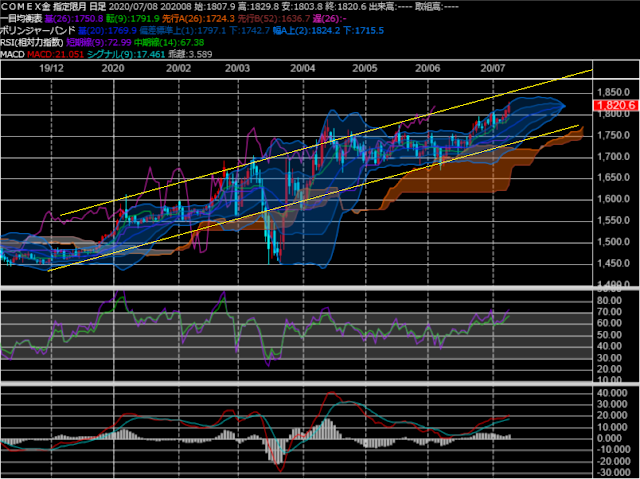Viewport: 640px width, 479px height.
Task: Click the ボリンジャーバンド indicator label
Action: click(38, 30)
